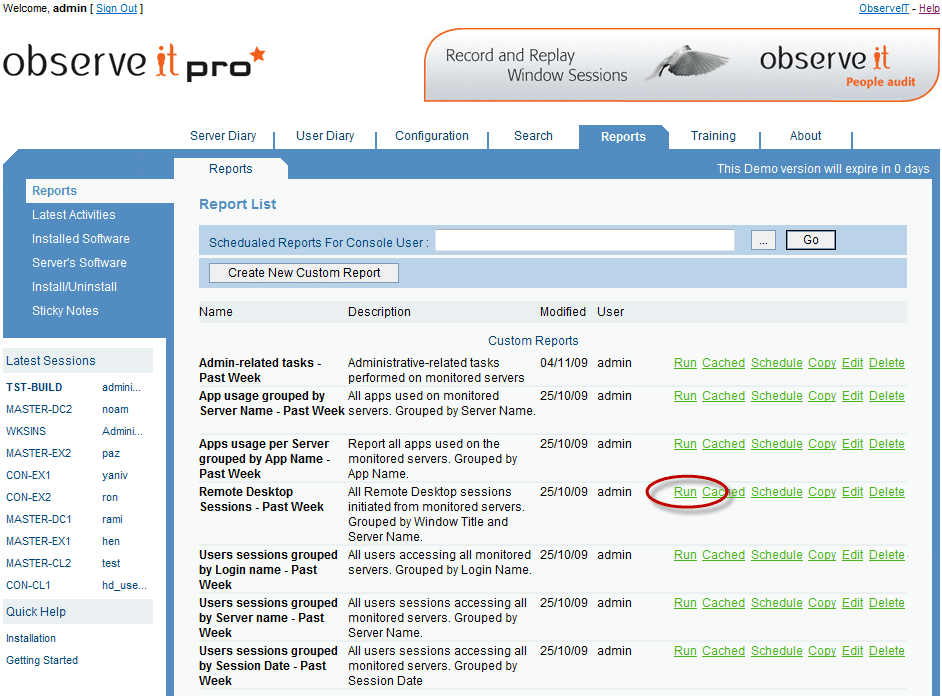The image size is (942, 696).
Task: Open Install/Uninstall in the sidebar
Action: click(x=74, y=286)
